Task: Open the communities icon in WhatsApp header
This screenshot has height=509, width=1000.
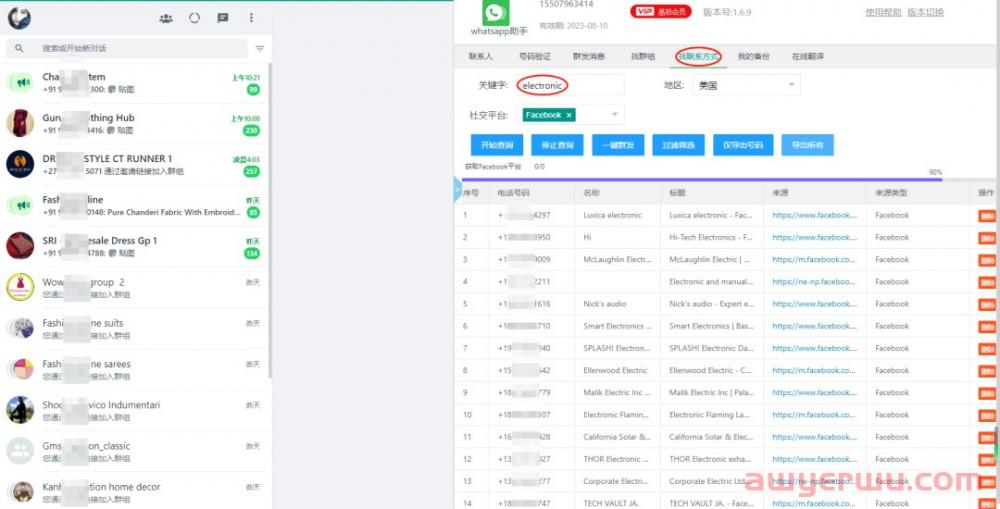Action: (x=166, y=18)
